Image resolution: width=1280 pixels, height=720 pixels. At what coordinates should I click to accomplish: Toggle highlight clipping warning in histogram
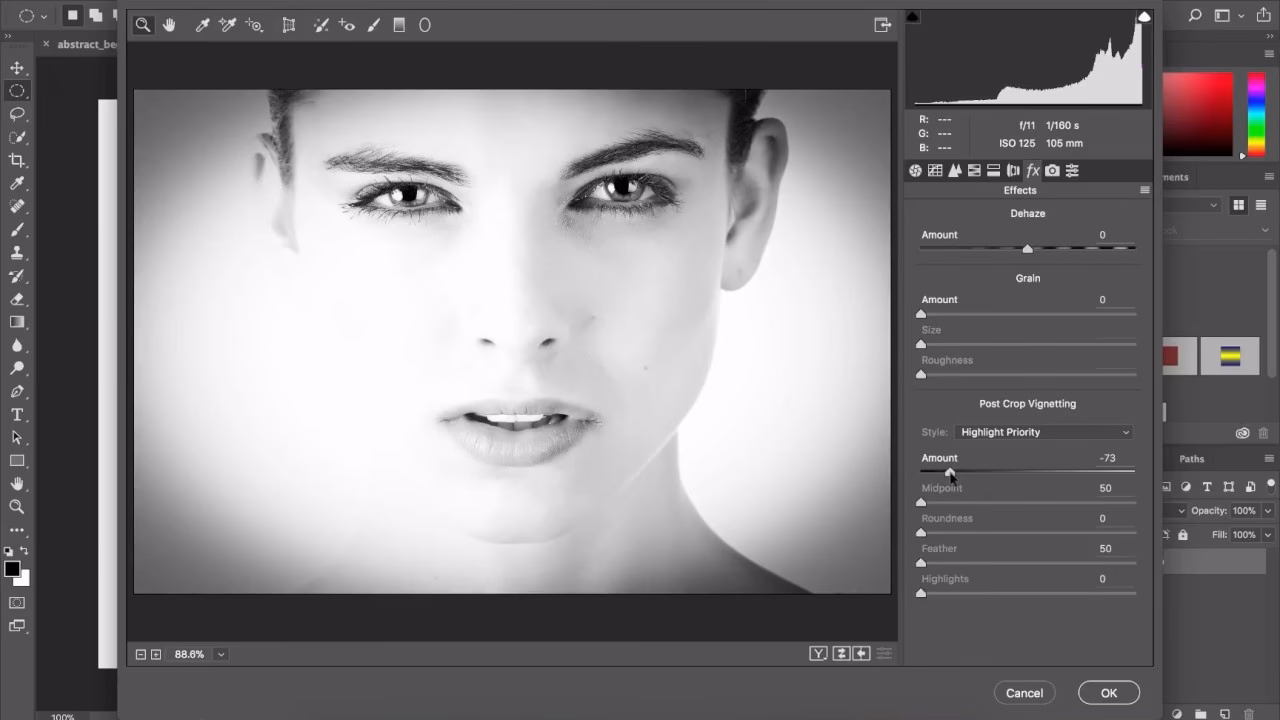pos(1144,17)
